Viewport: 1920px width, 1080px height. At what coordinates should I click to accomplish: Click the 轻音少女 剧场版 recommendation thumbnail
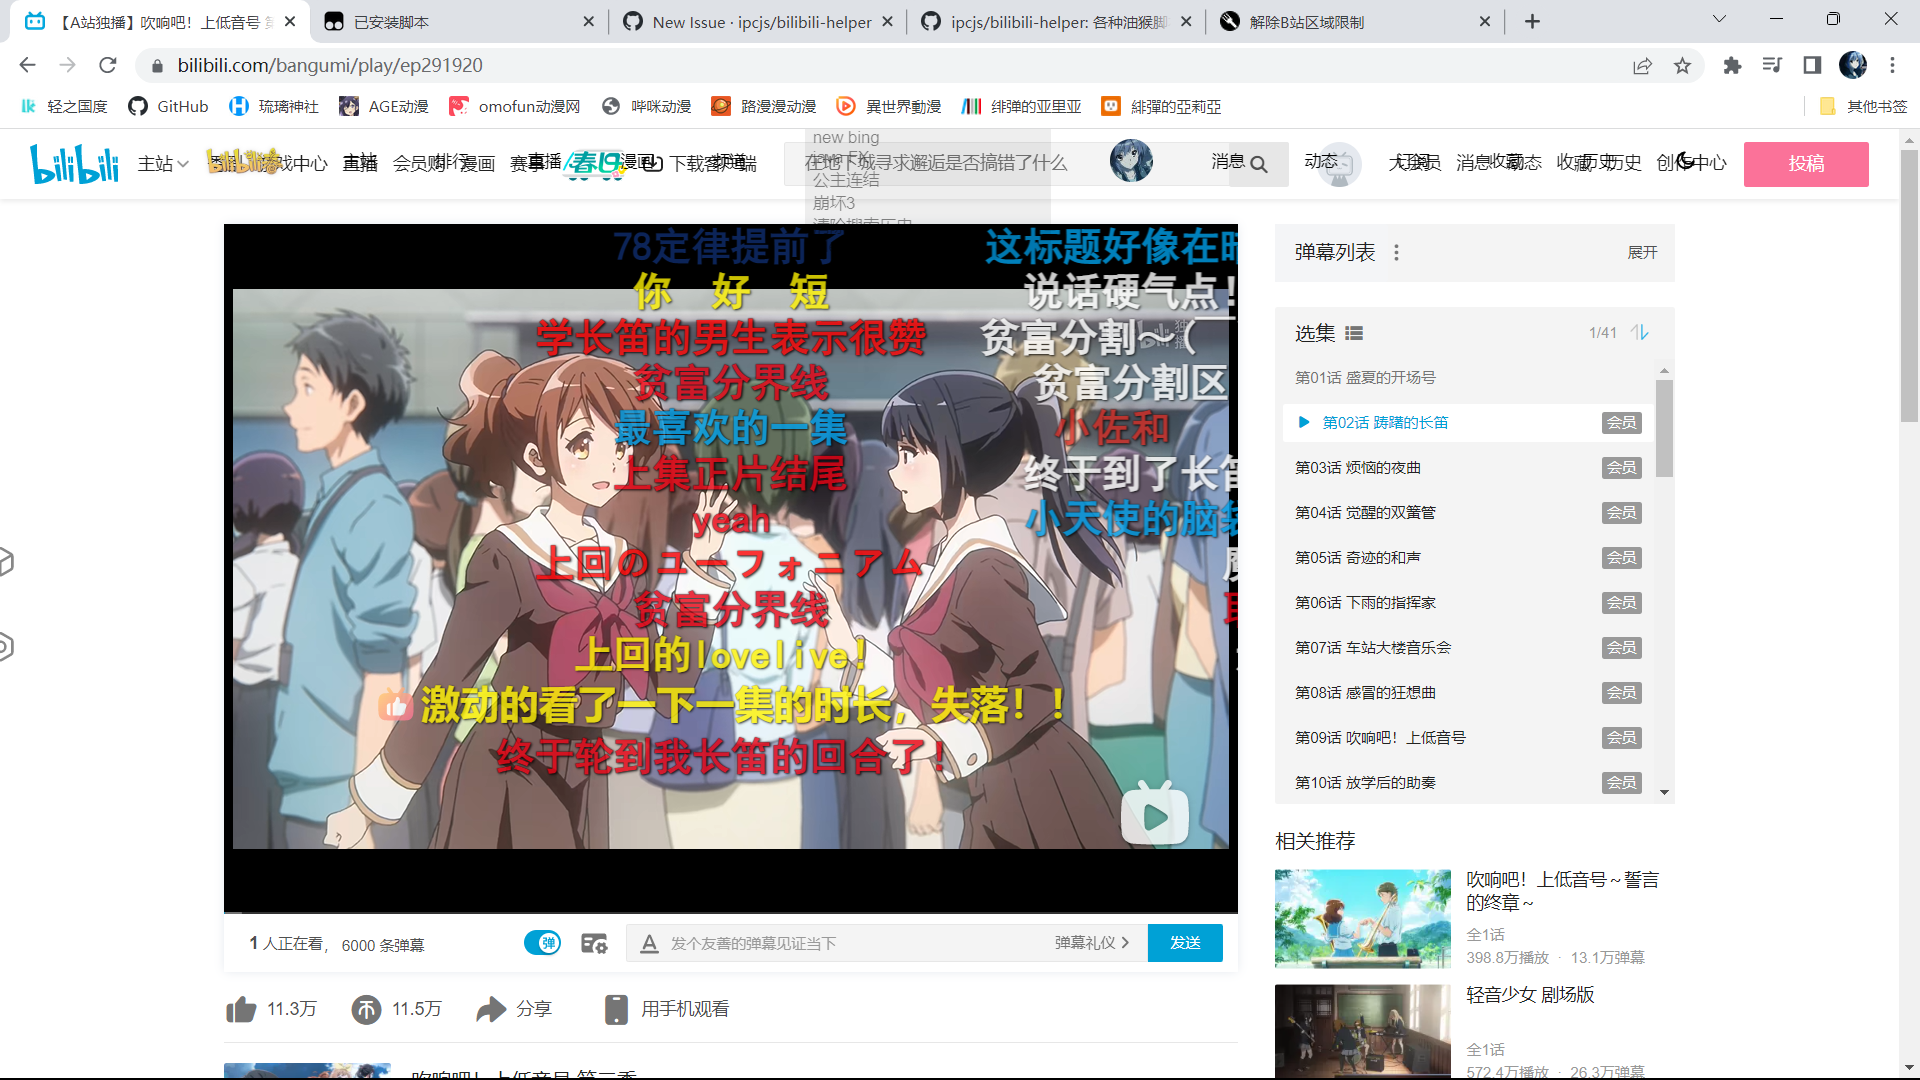point(1362,1031)
